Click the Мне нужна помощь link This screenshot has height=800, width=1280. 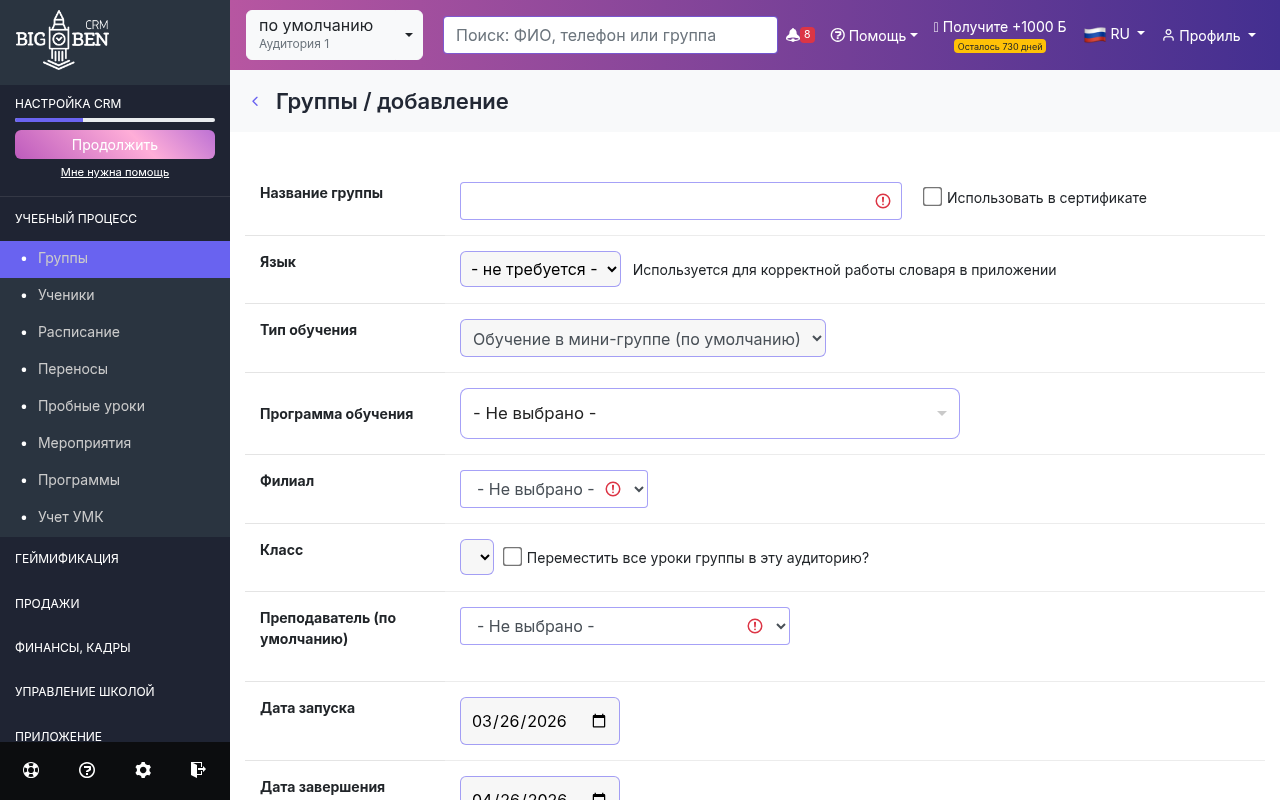pyautogui.click(x=114, y=171)
